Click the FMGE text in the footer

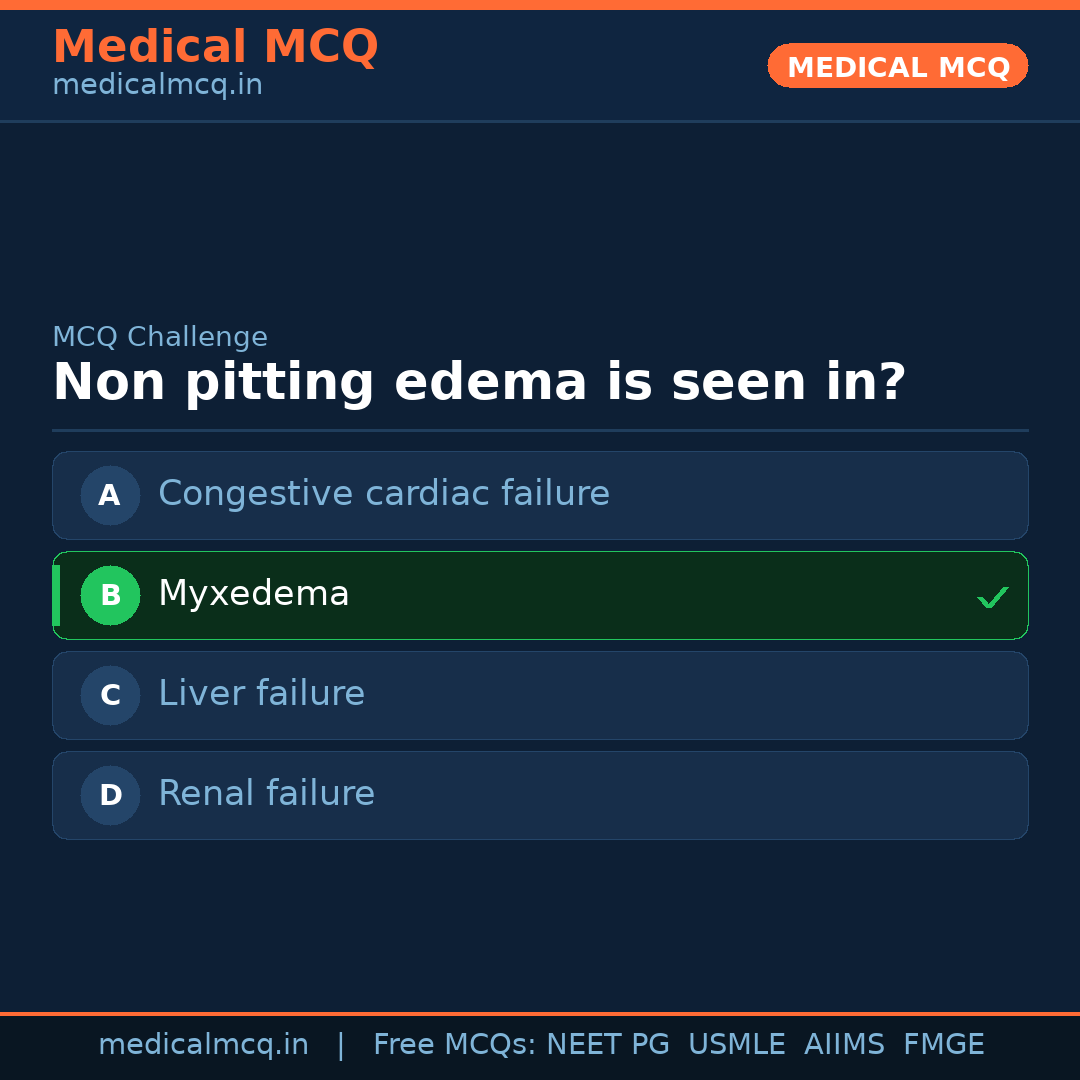click(943, 1045)
